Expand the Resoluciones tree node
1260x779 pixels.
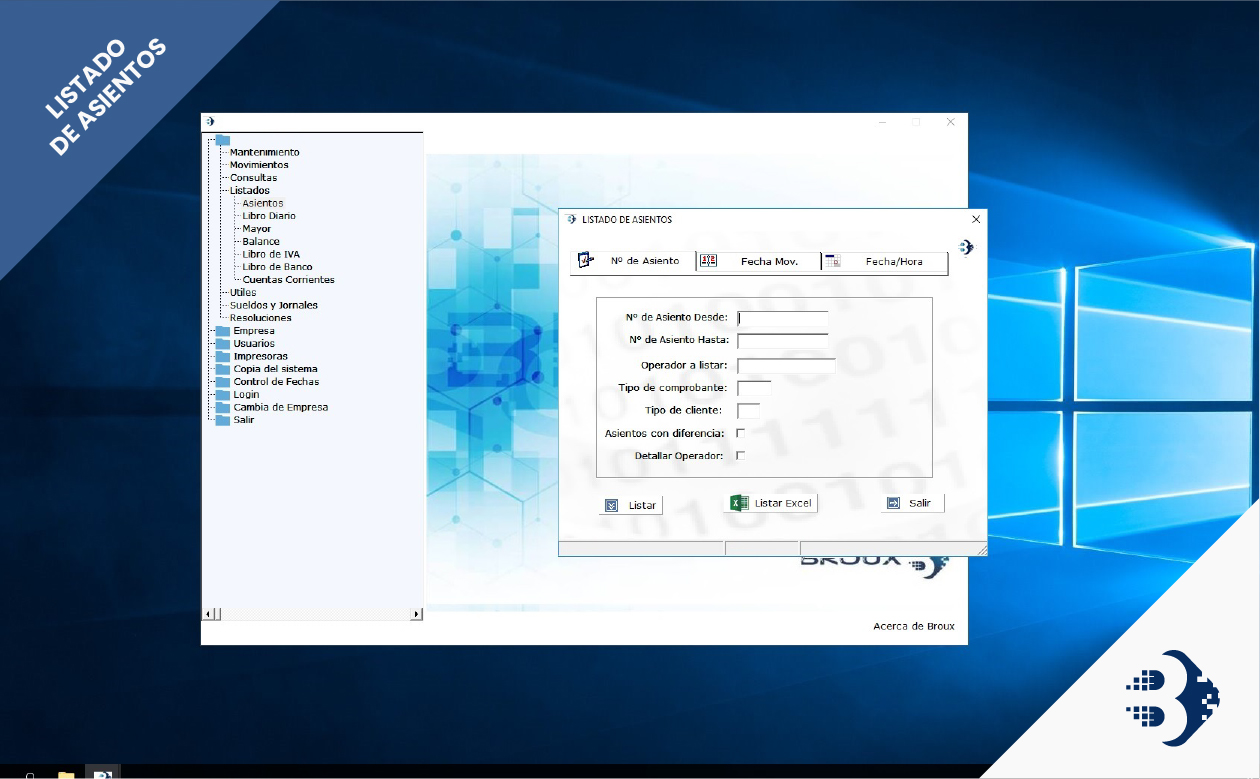click(x=261, y=318)
